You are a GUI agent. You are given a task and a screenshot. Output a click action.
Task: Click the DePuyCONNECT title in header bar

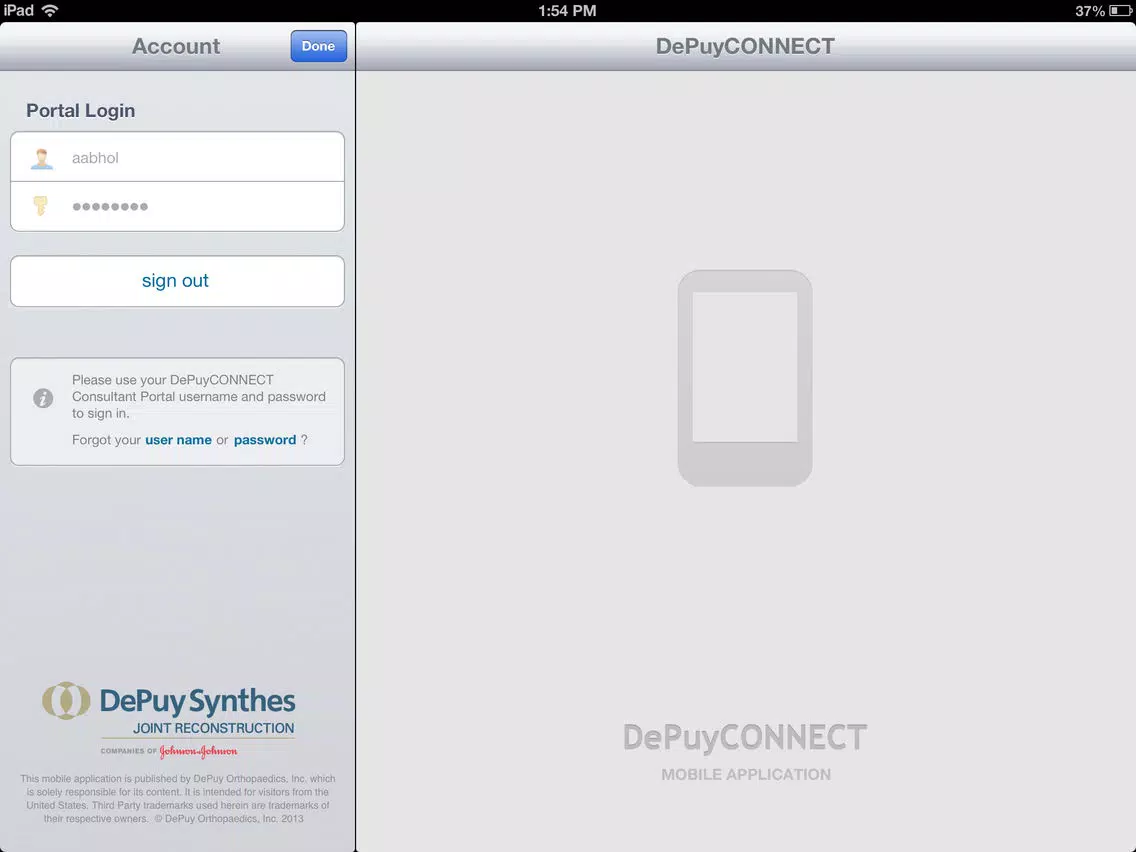pos(745,46)
